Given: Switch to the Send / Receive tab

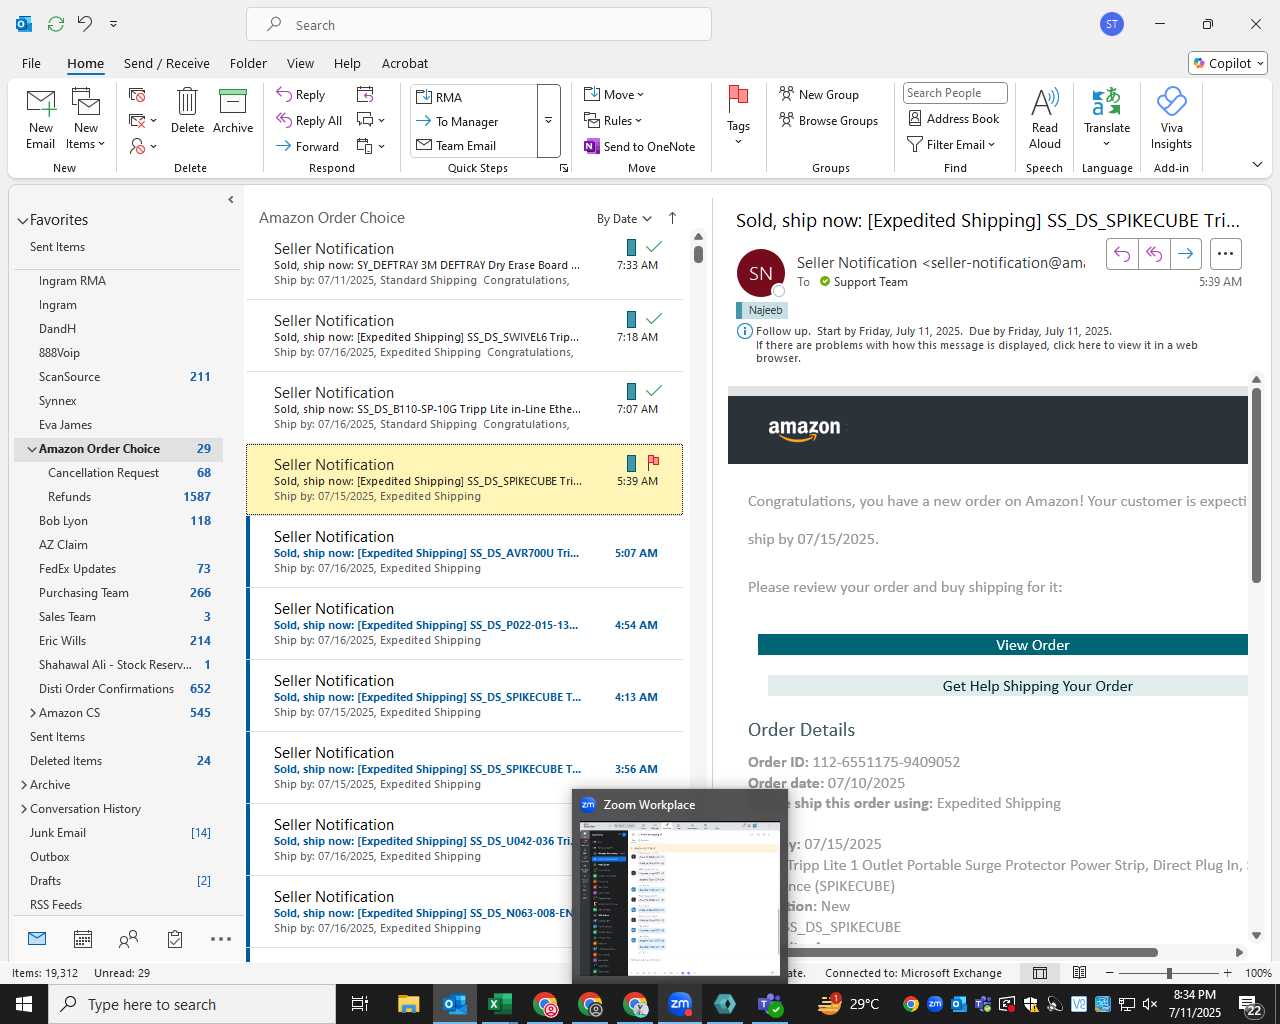Looking at the screenshot, I should [167, 63].
